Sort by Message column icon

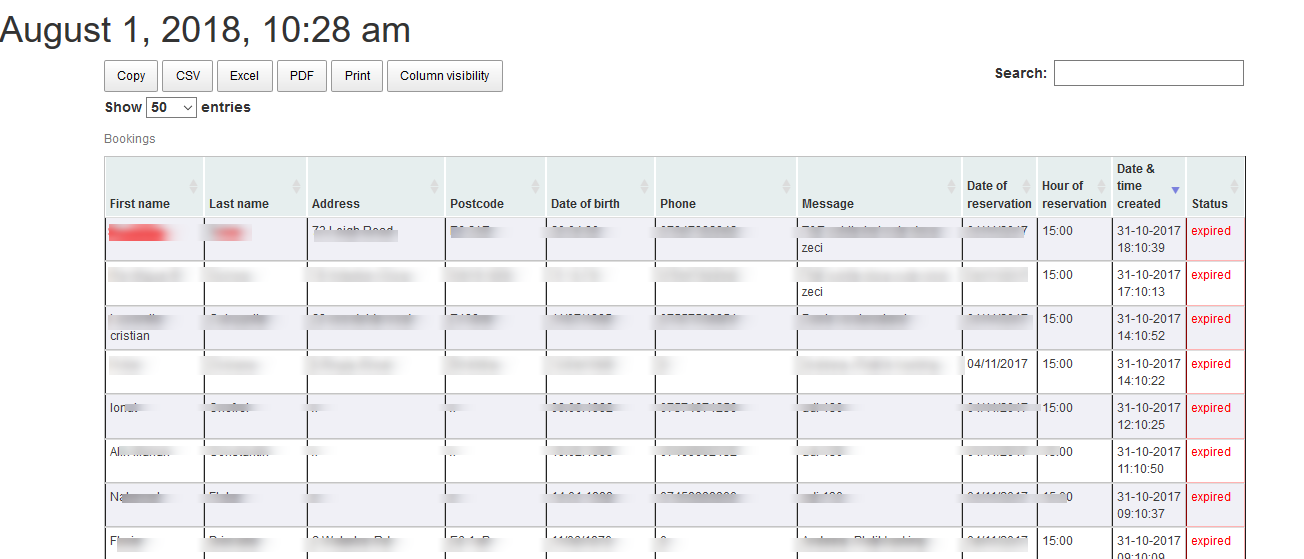click(952, 186)
